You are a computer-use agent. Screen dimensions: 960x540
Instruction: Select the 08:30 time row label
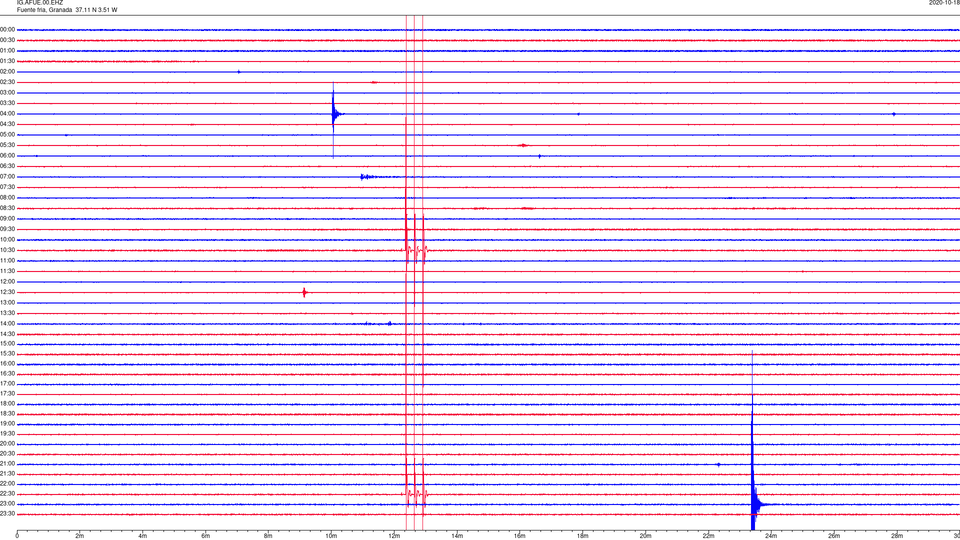tap(7, 208)
